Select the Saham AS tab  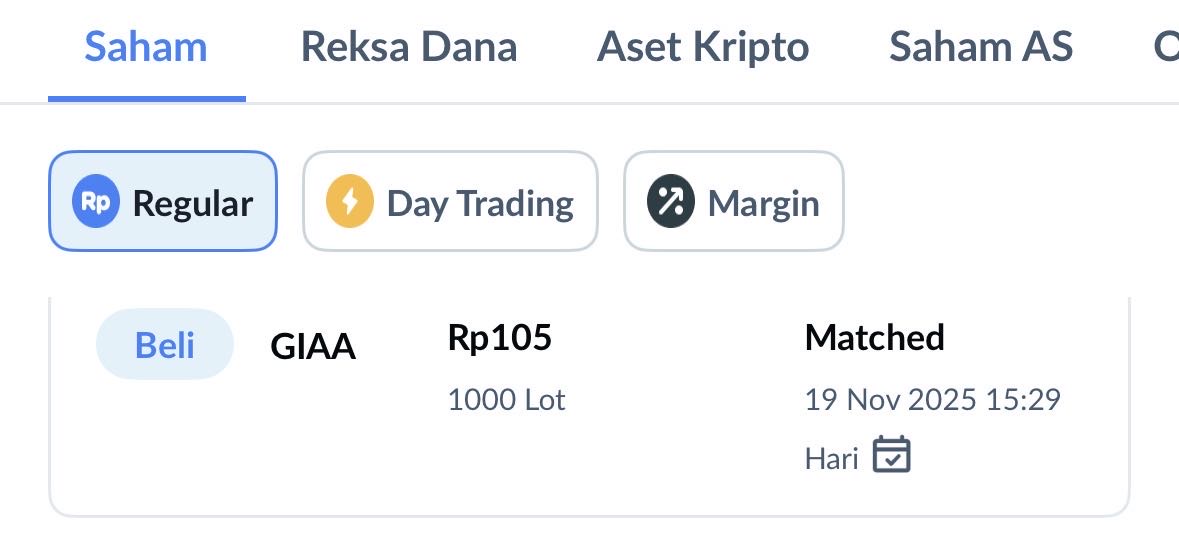[981, 47]
